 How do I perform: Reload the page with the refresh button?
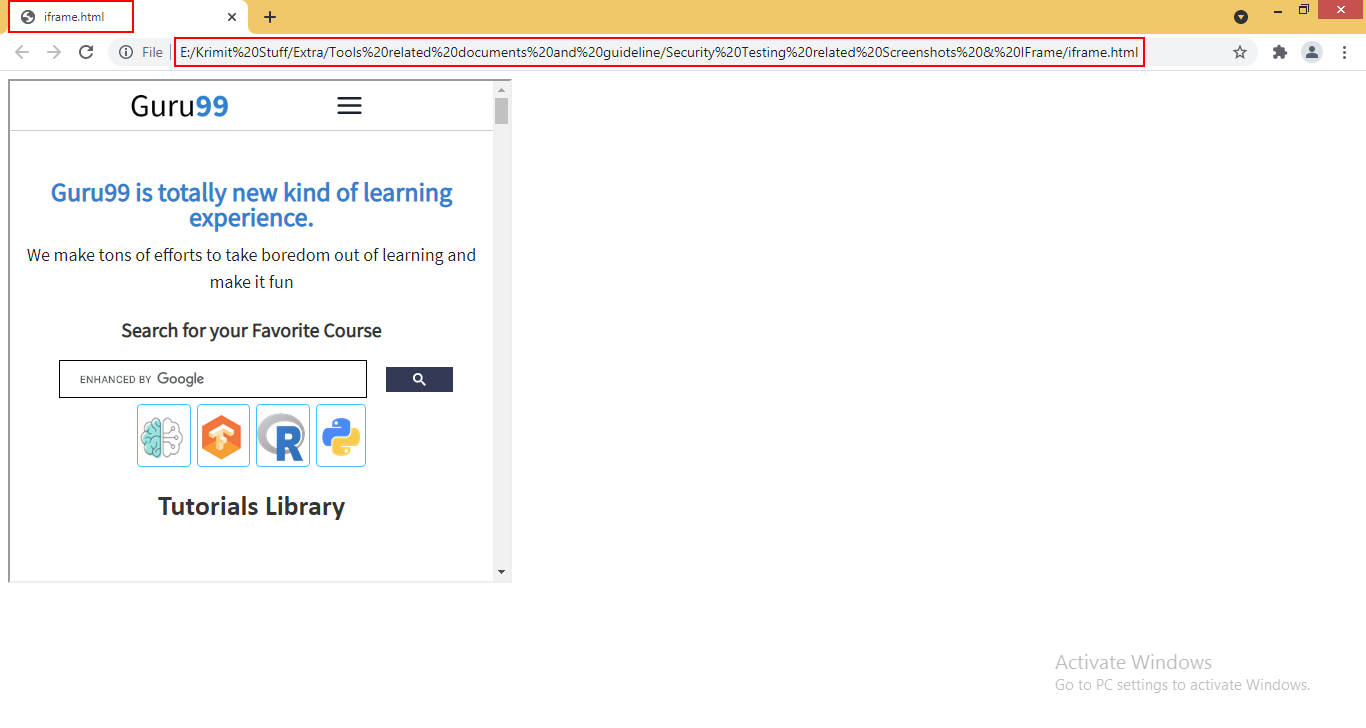86,52
